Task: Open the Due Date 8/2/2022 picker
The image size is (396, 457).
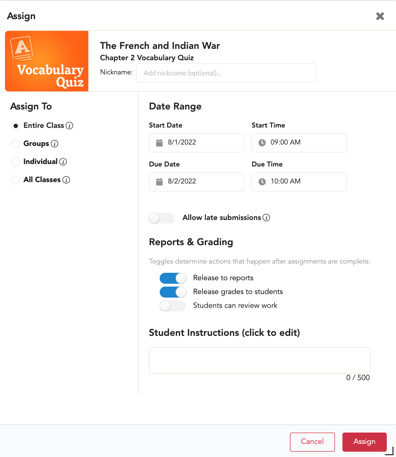Action: coord(196,182)
